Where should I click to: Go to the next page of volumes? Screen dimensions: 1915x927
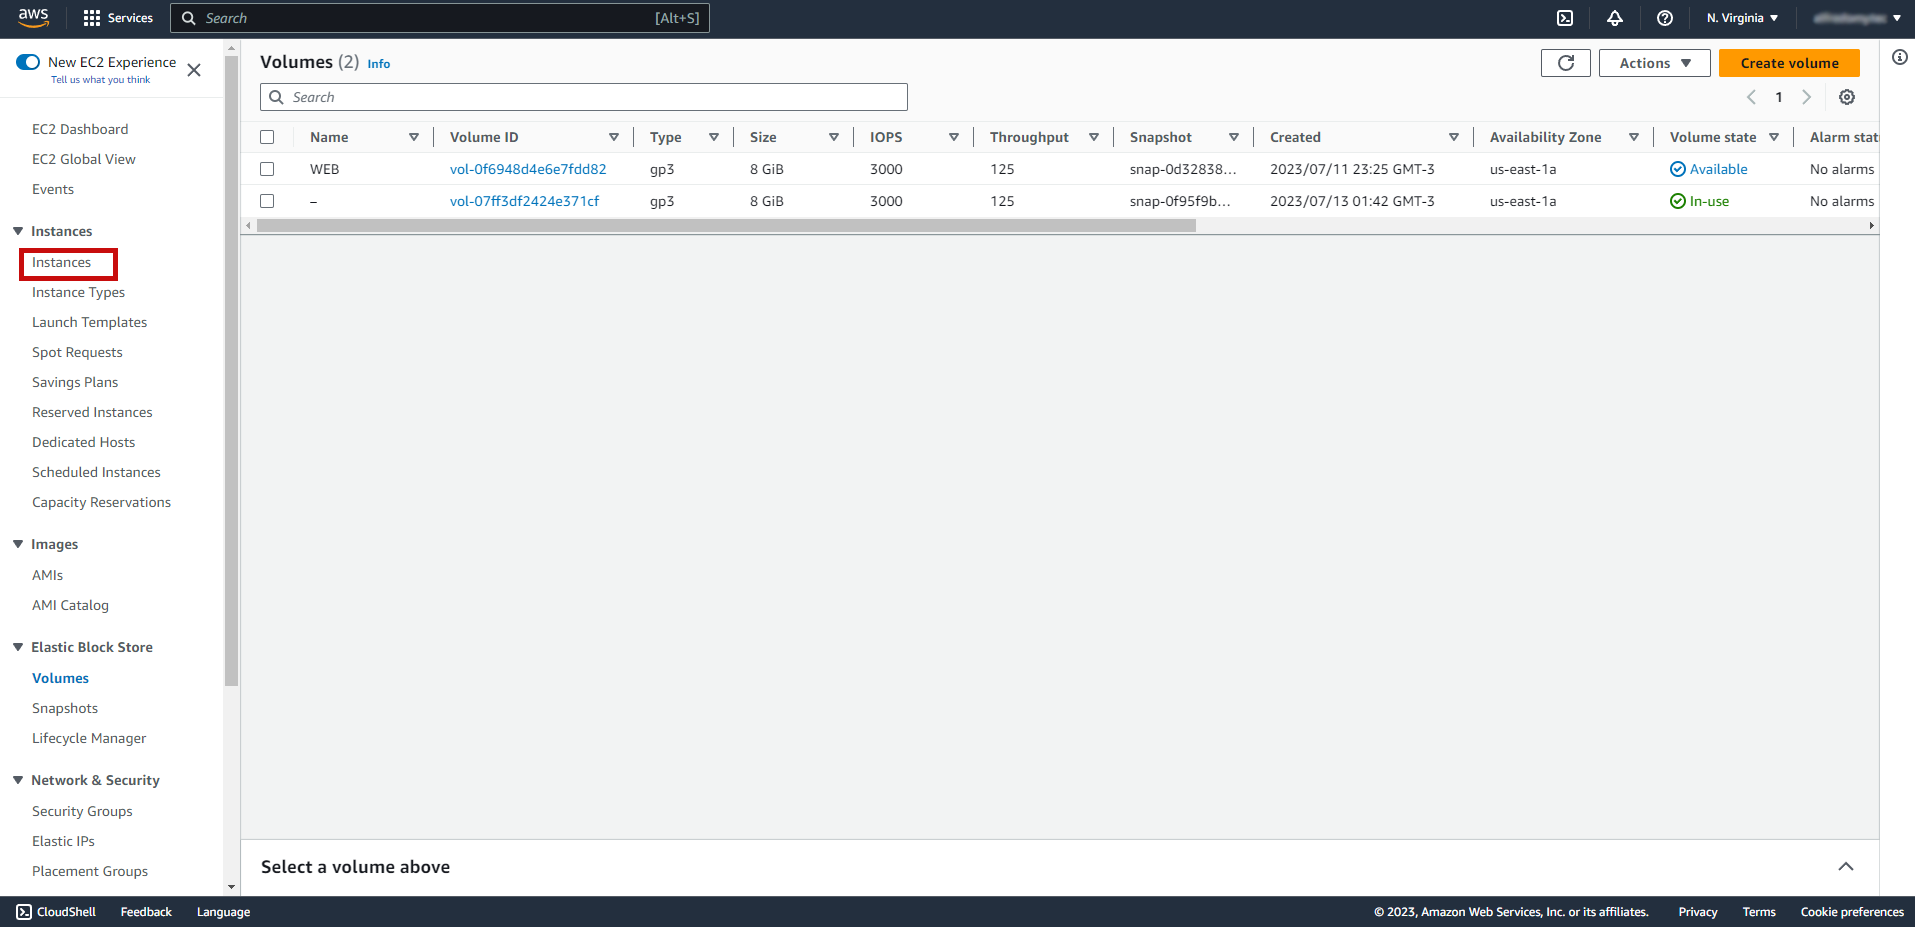(x=1806, y=97)
